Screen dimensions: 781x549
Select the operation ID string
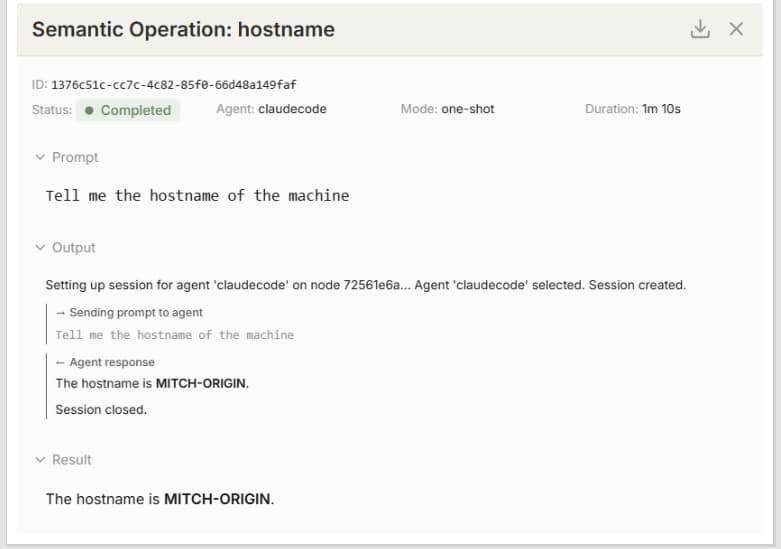pyautogui.click(x=173, y=84)
